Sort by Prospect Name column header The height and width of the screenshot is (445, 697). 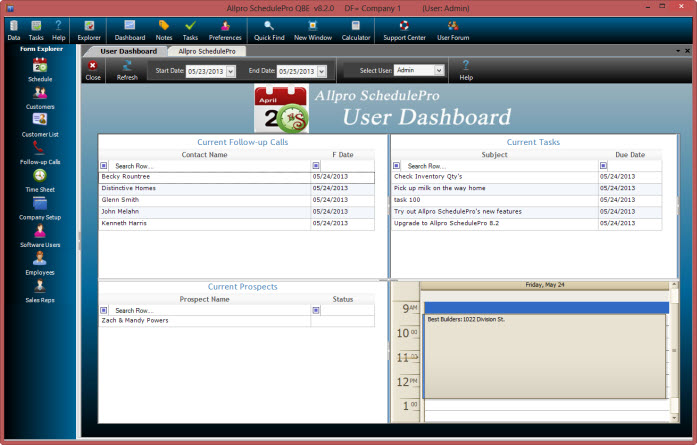coord(204,299)
